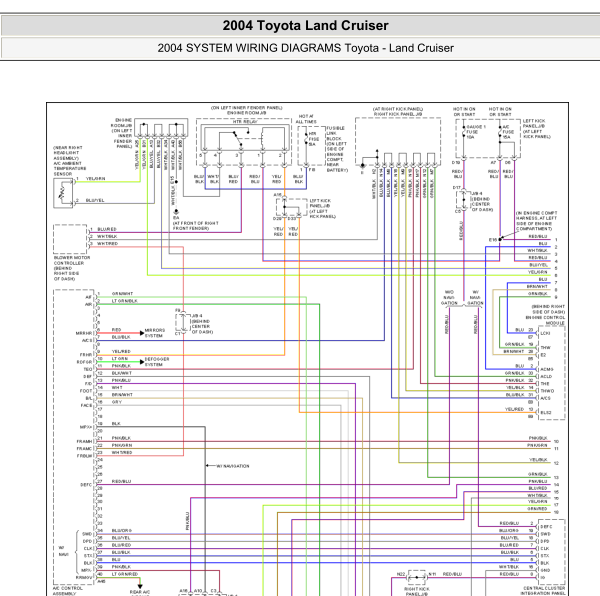The height and width of the screenshot is (596, 600).
Task: Click the GAUGE 1 FUSE 10A label
Action: click(x=476, y=132)
